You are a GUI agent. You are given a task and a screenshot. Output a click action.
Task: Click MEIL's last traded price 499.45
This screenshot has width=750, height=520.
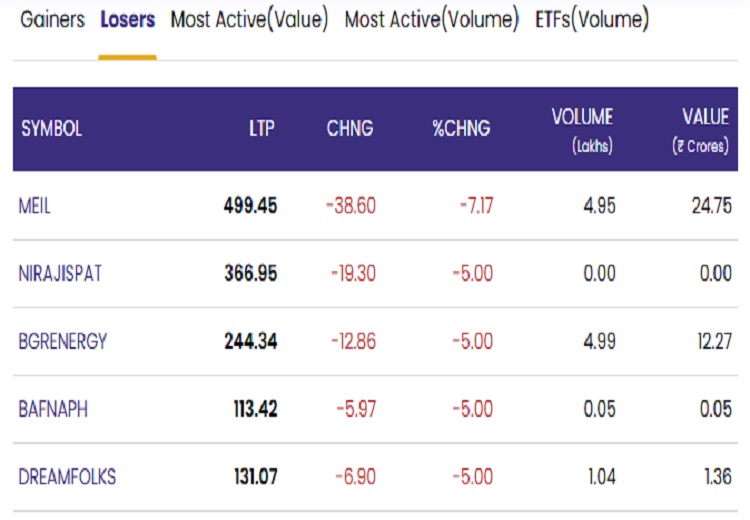(251, 206)
